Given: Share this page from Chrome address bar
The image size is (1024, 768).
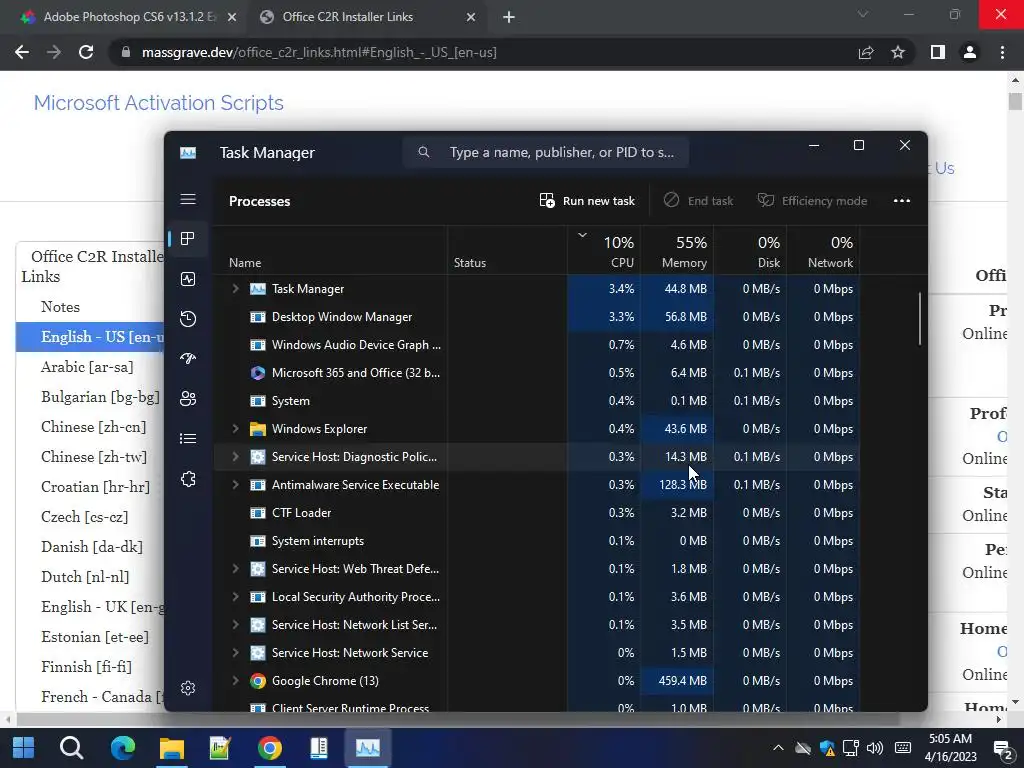Looking at the screenshot, I should coord(866,52).
